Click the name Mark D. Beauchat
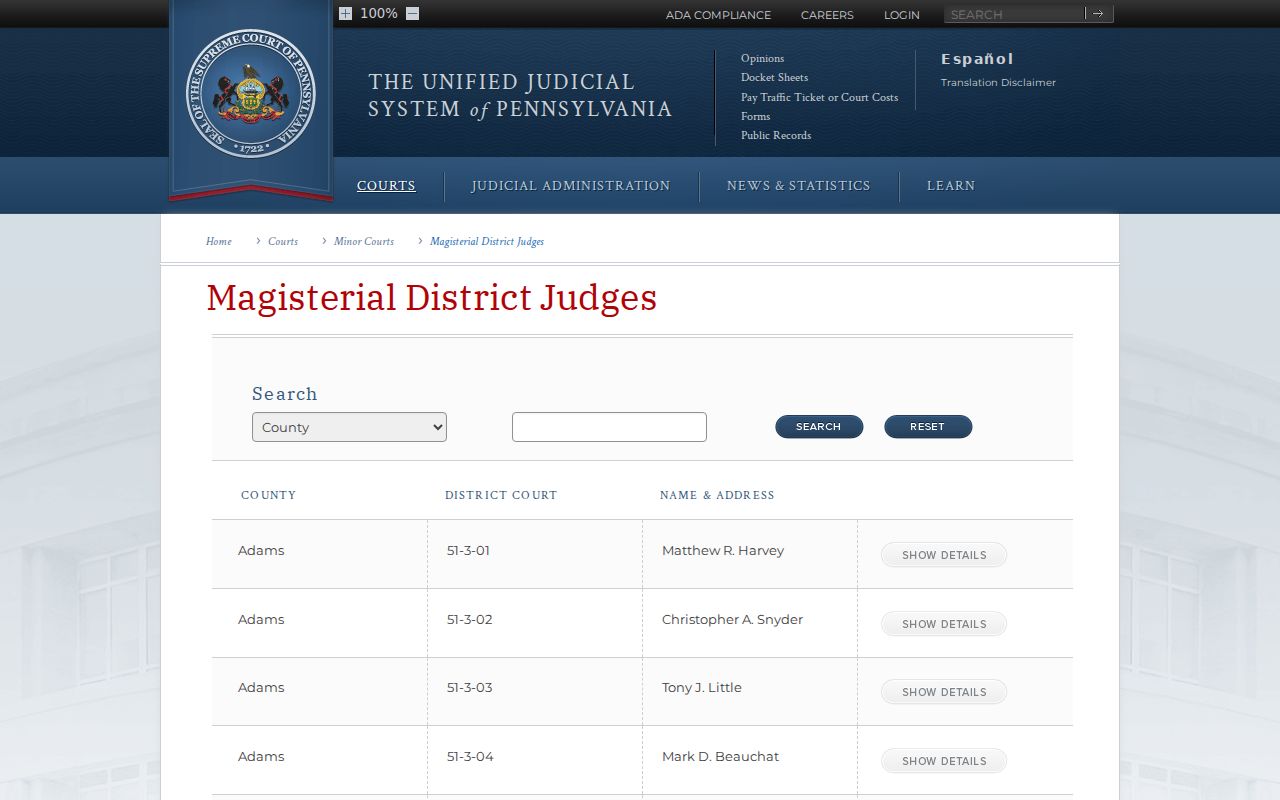The image size is (1280, 800). (720, 756)
